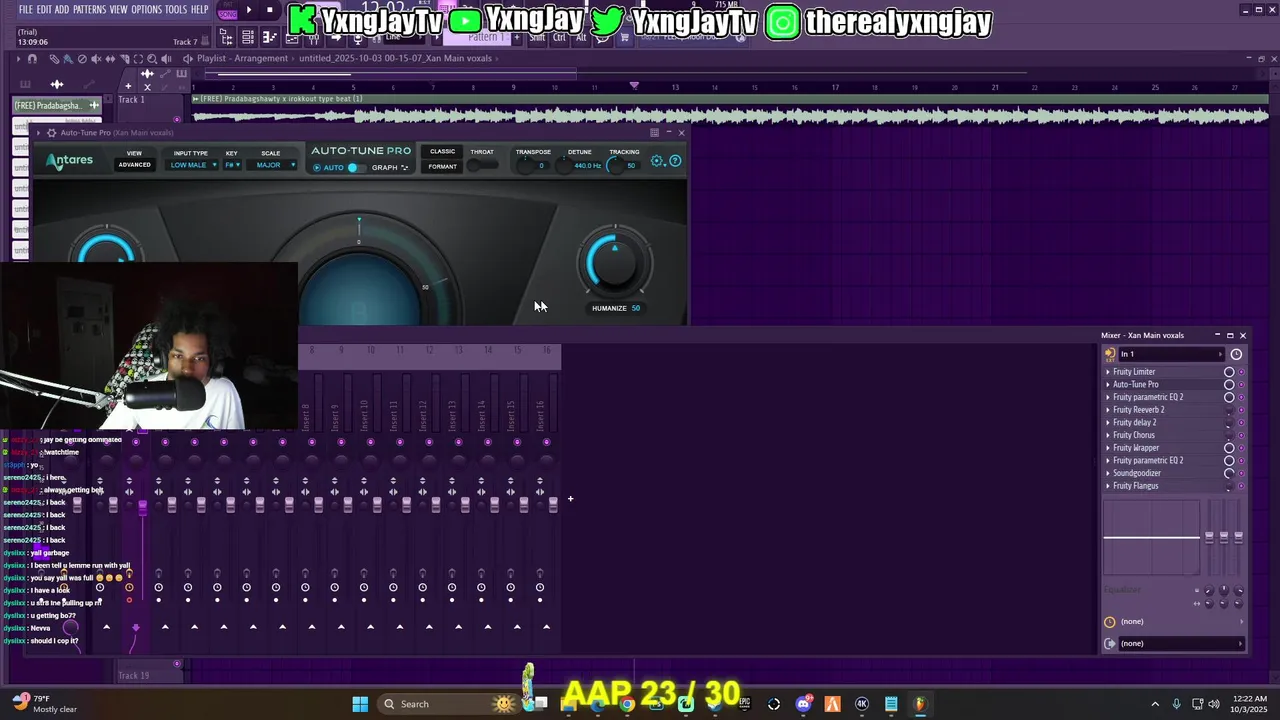
Task: Toggle Fruity Reeverb 2 enable LED
Action: click(1242, 410)
